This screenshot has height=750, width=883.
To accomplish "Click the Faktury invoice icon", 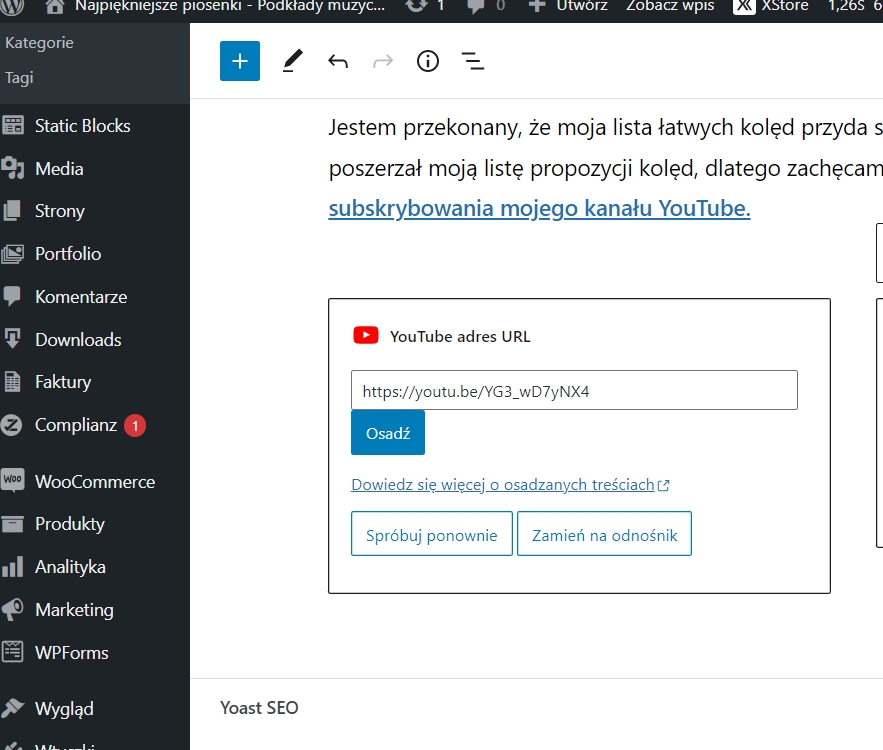I will [x=12, y=382].
